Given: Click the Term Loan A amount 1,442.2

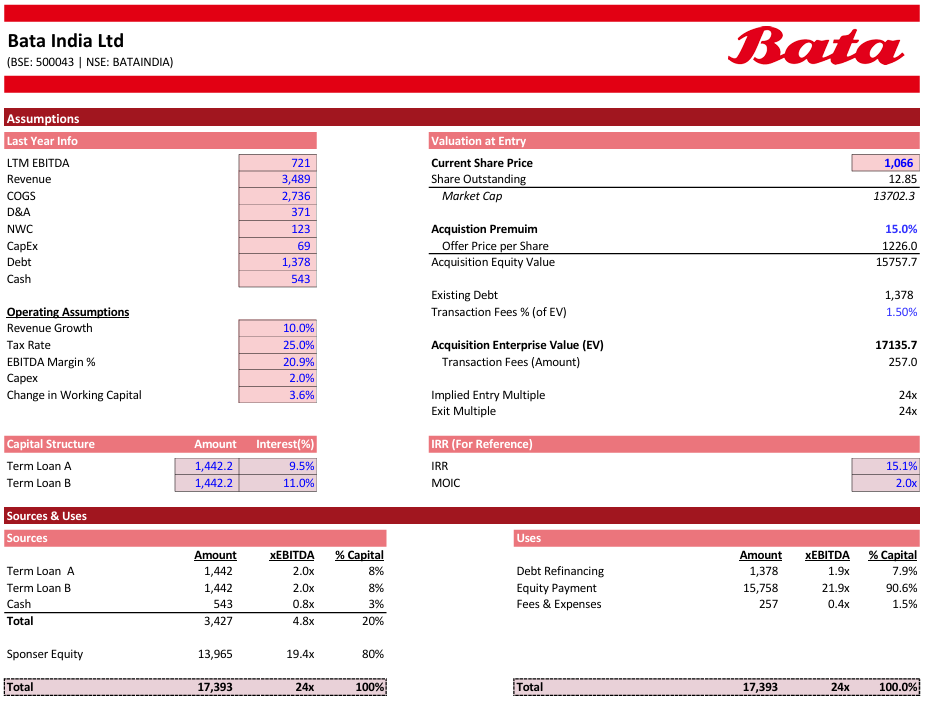Looking at the screenshot, I should [207, 466].
